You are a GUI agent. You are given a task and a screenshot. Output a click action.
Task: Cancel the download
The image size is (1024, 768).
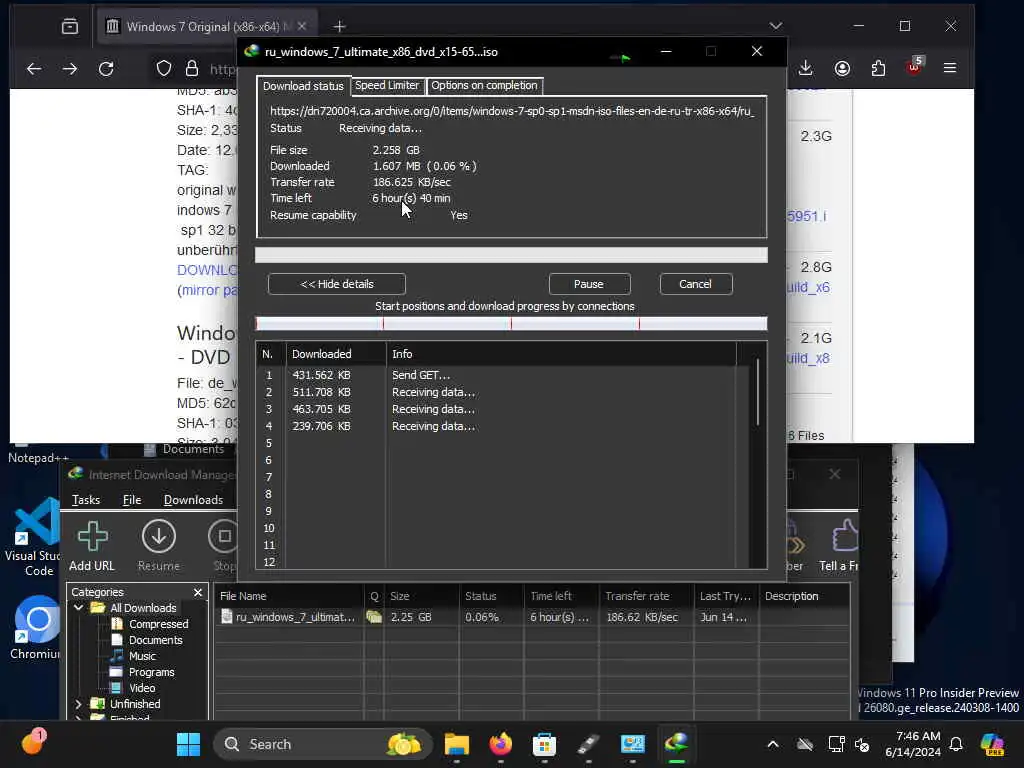tap(696, 284)
